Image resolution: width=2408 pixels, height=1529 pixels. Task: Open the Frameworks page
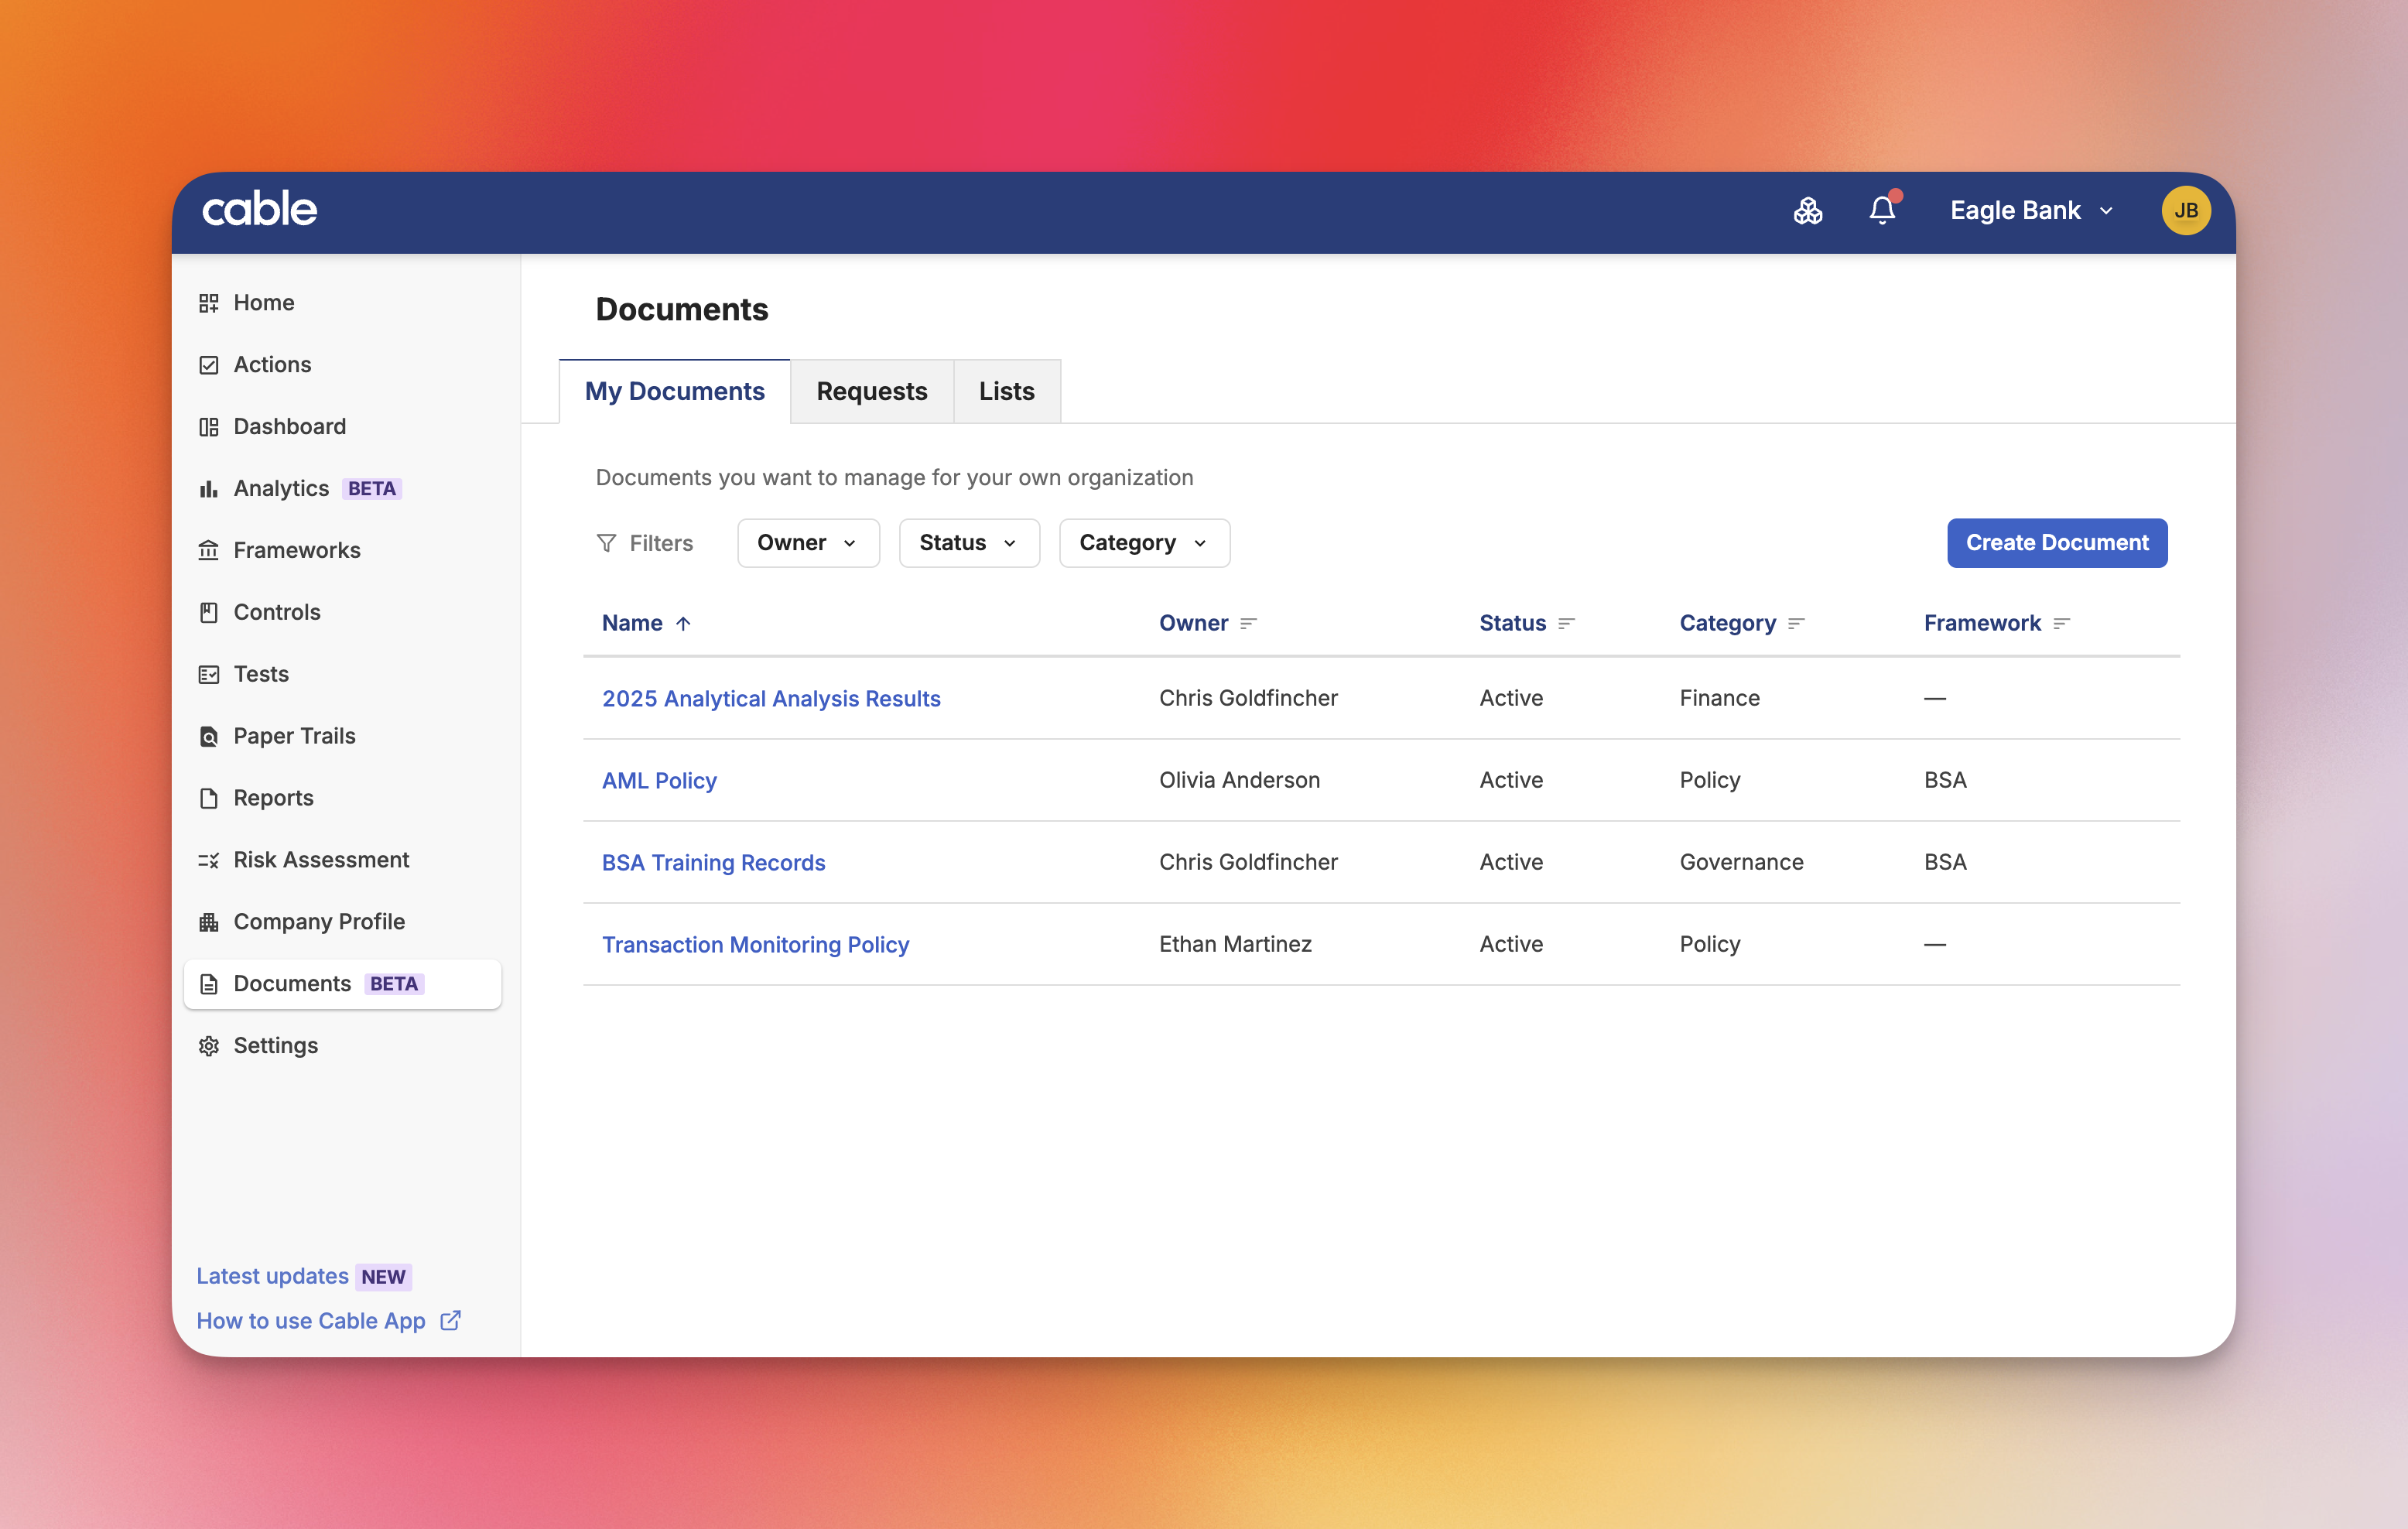297,549
